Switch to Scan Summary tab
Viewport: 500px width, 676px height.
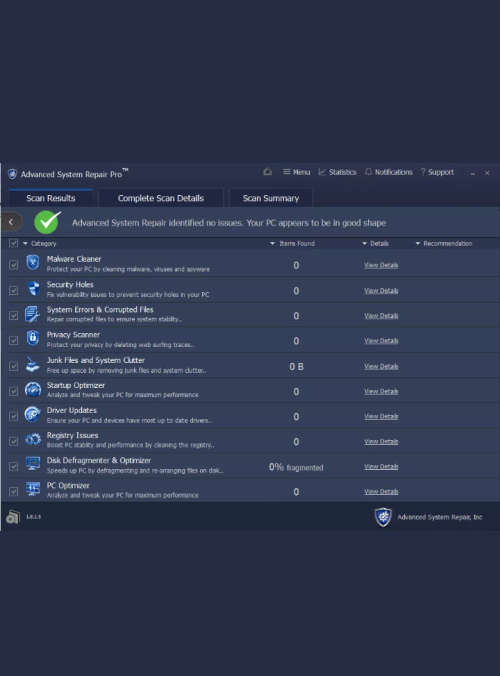(271, 198)
